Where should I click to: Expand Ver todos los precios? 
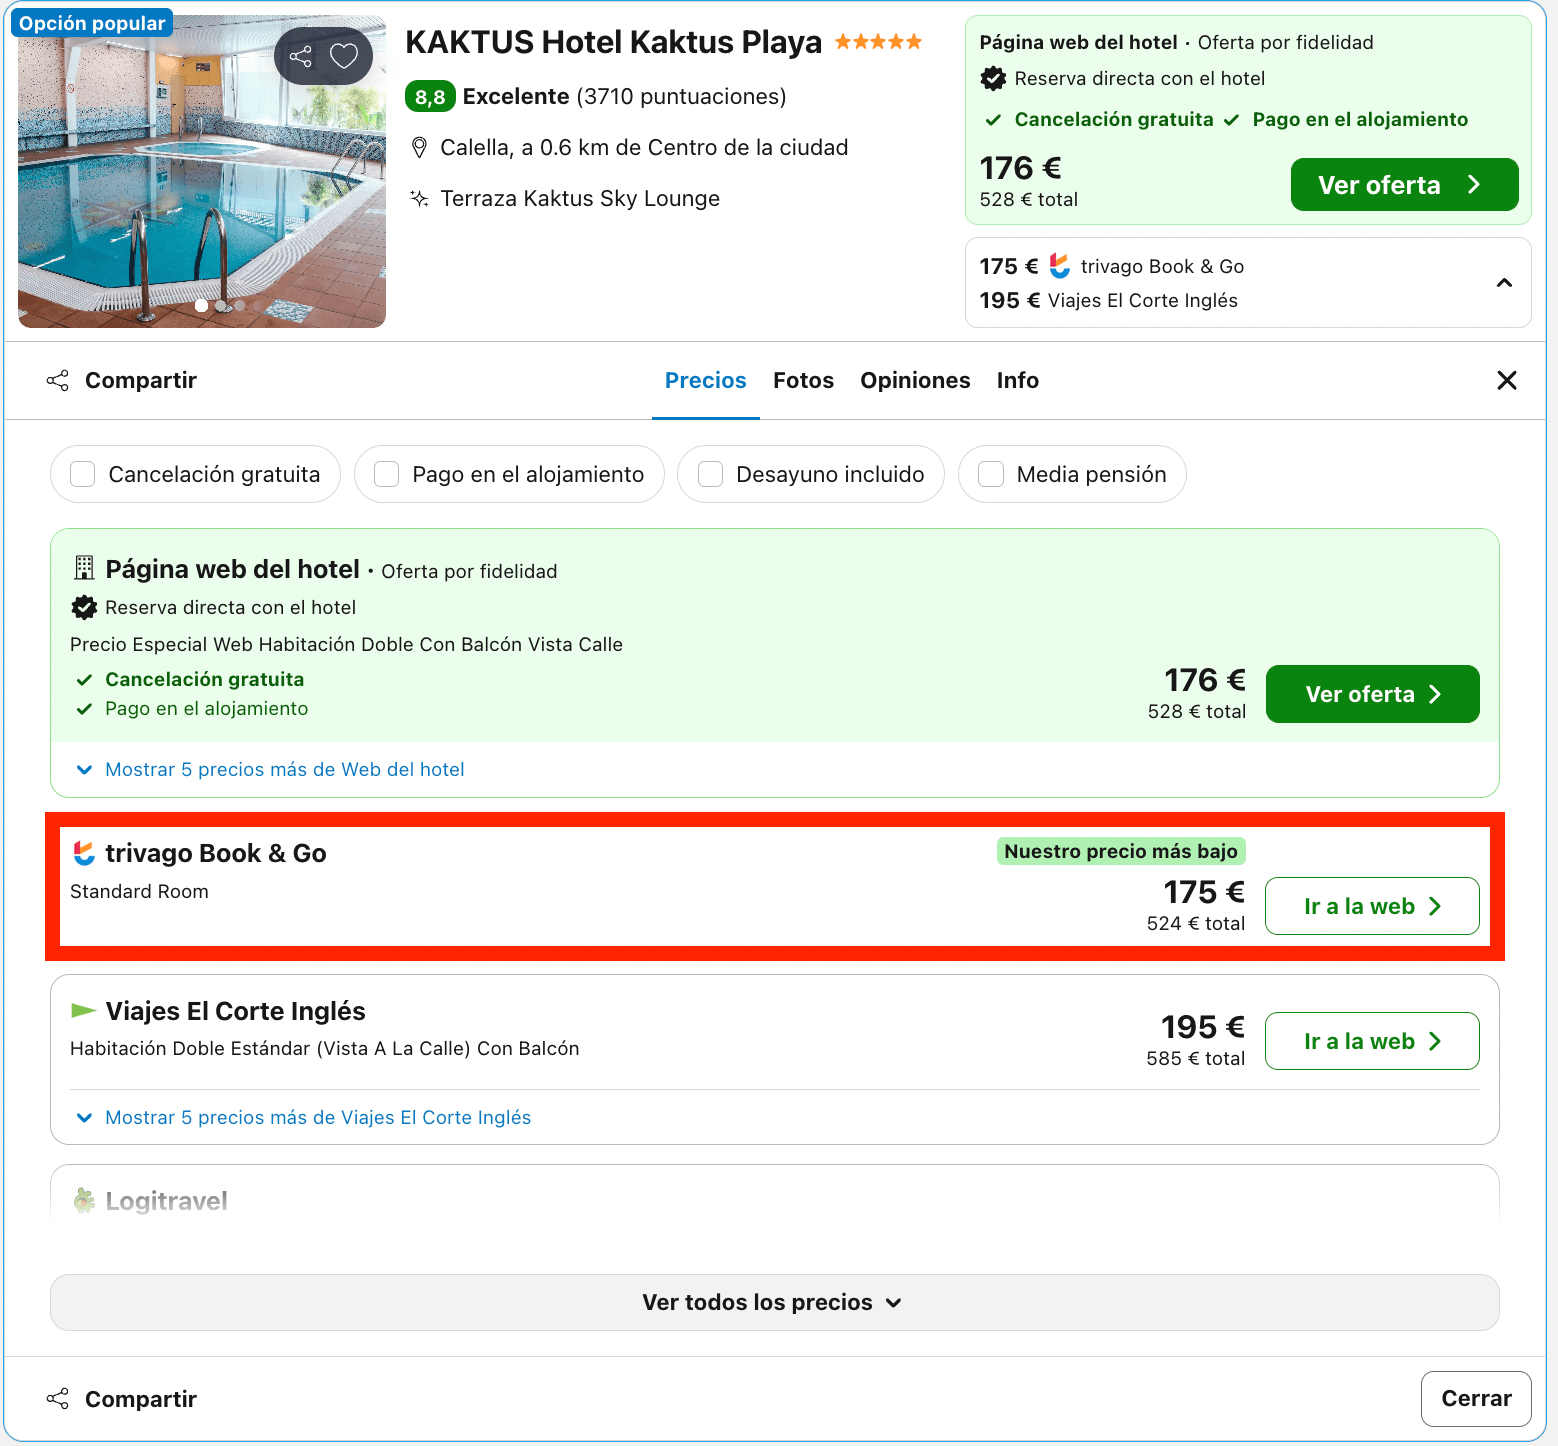tap(774, 1302)
